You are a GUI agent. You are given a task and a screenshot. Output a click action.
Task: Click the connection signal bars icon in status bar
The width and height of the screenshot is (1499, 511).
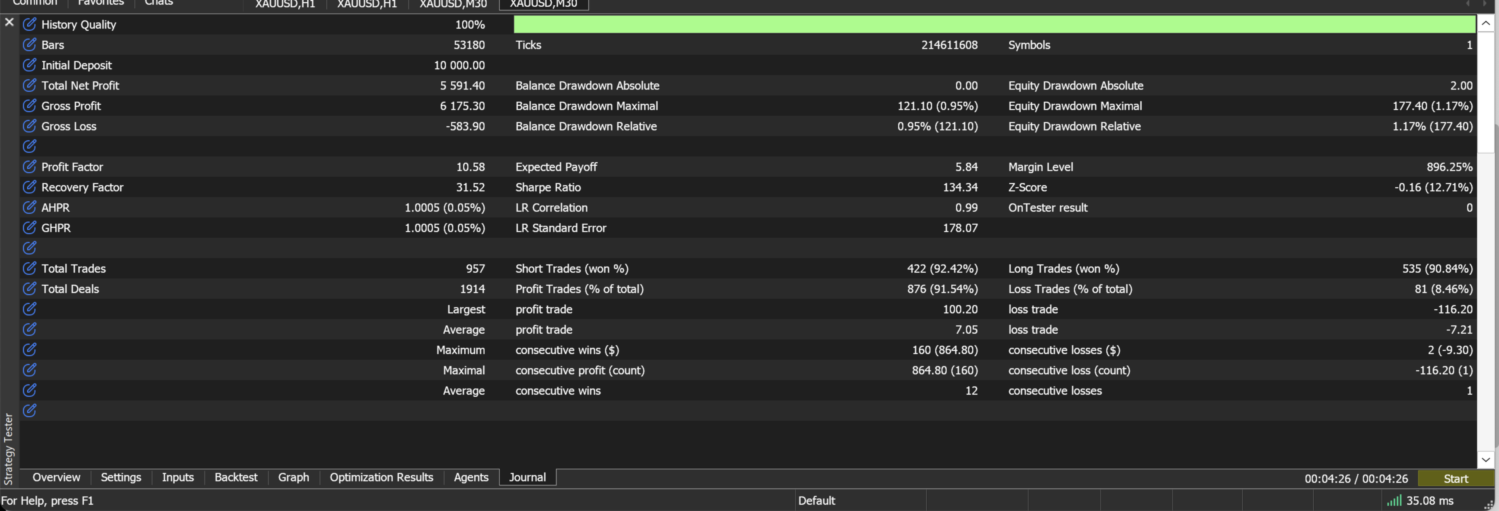[1394, 500]
